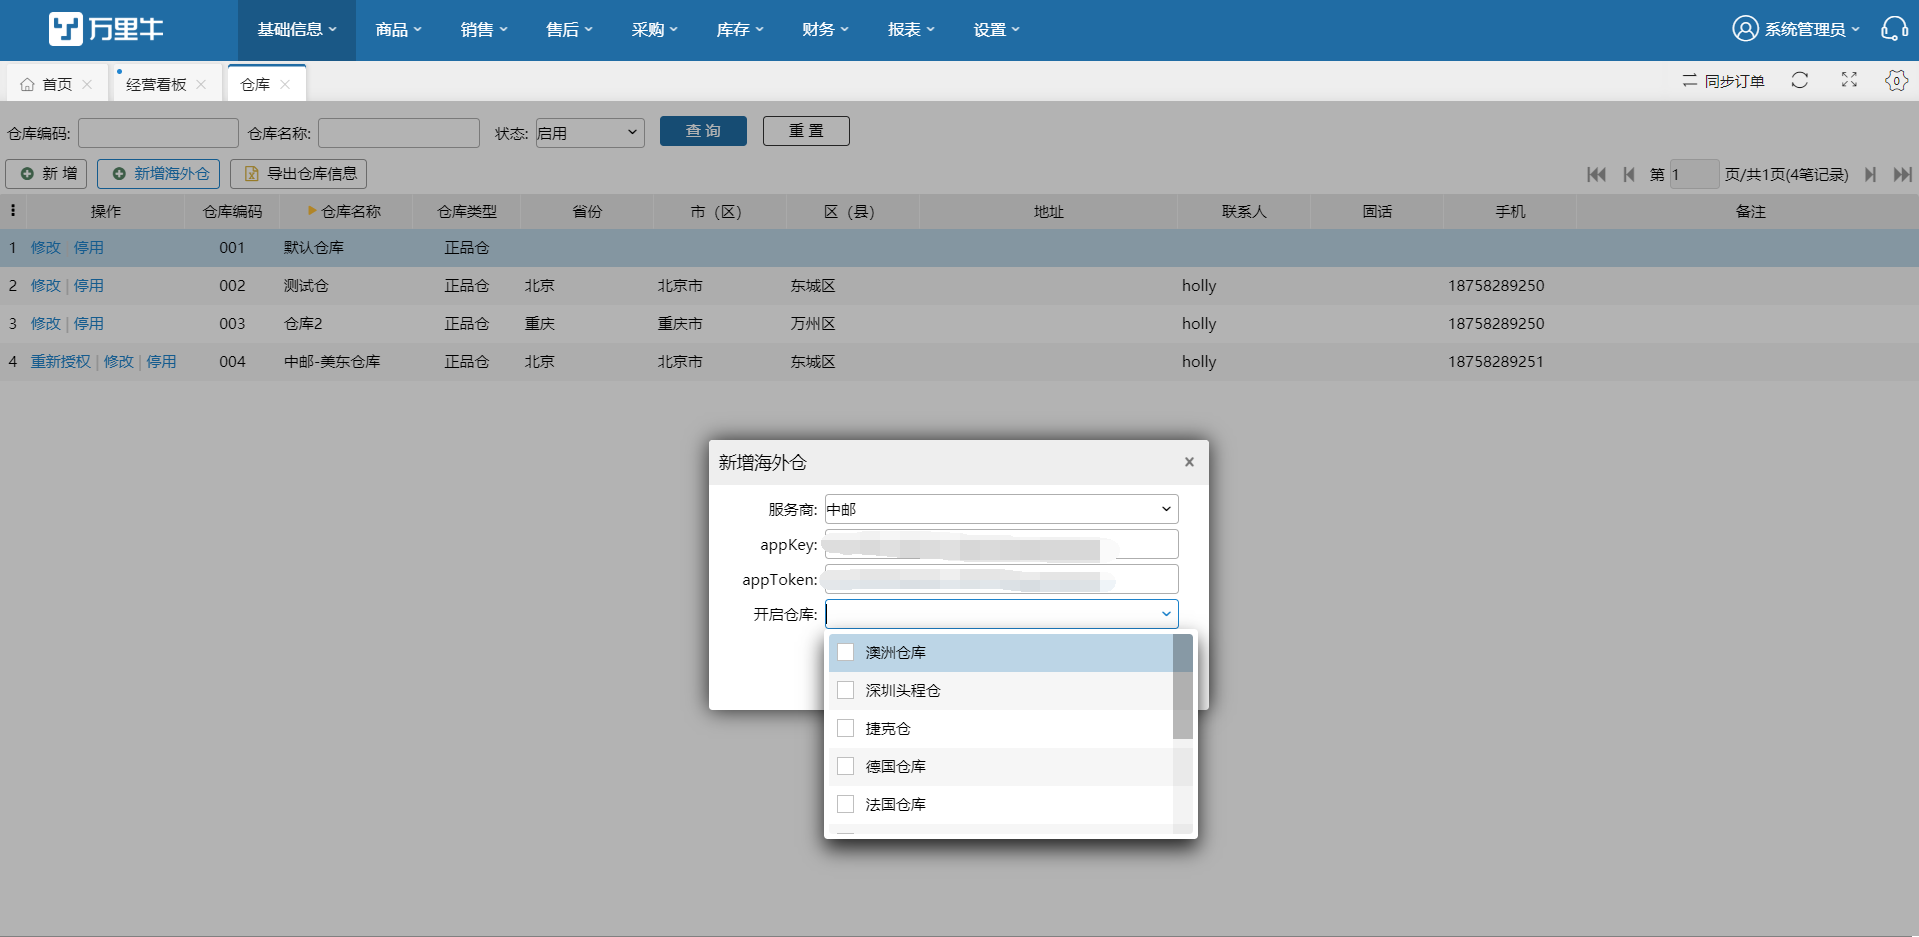The image size is (1919, 937).
Task: Go to the next page icon
Action: [x=1870, y=174]
